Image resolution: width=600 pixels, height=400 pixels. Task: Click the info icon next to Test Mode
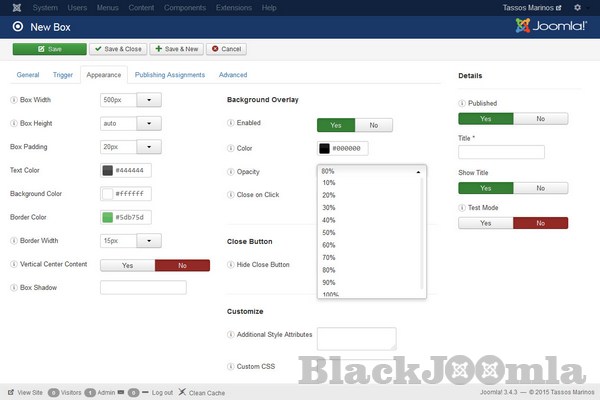[x=462, y=208]
